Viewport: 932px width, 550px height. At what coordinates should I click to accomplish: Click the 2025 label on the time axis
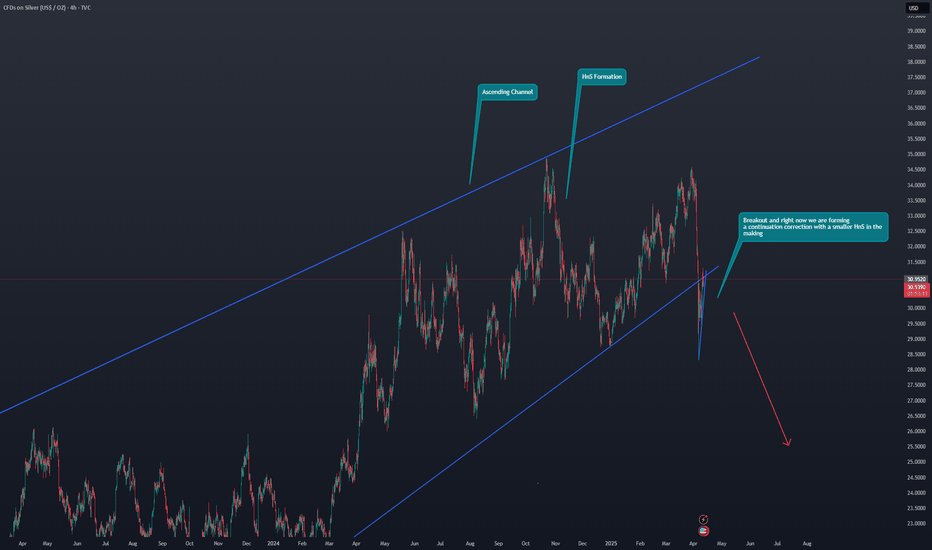(x=611, y=543)
